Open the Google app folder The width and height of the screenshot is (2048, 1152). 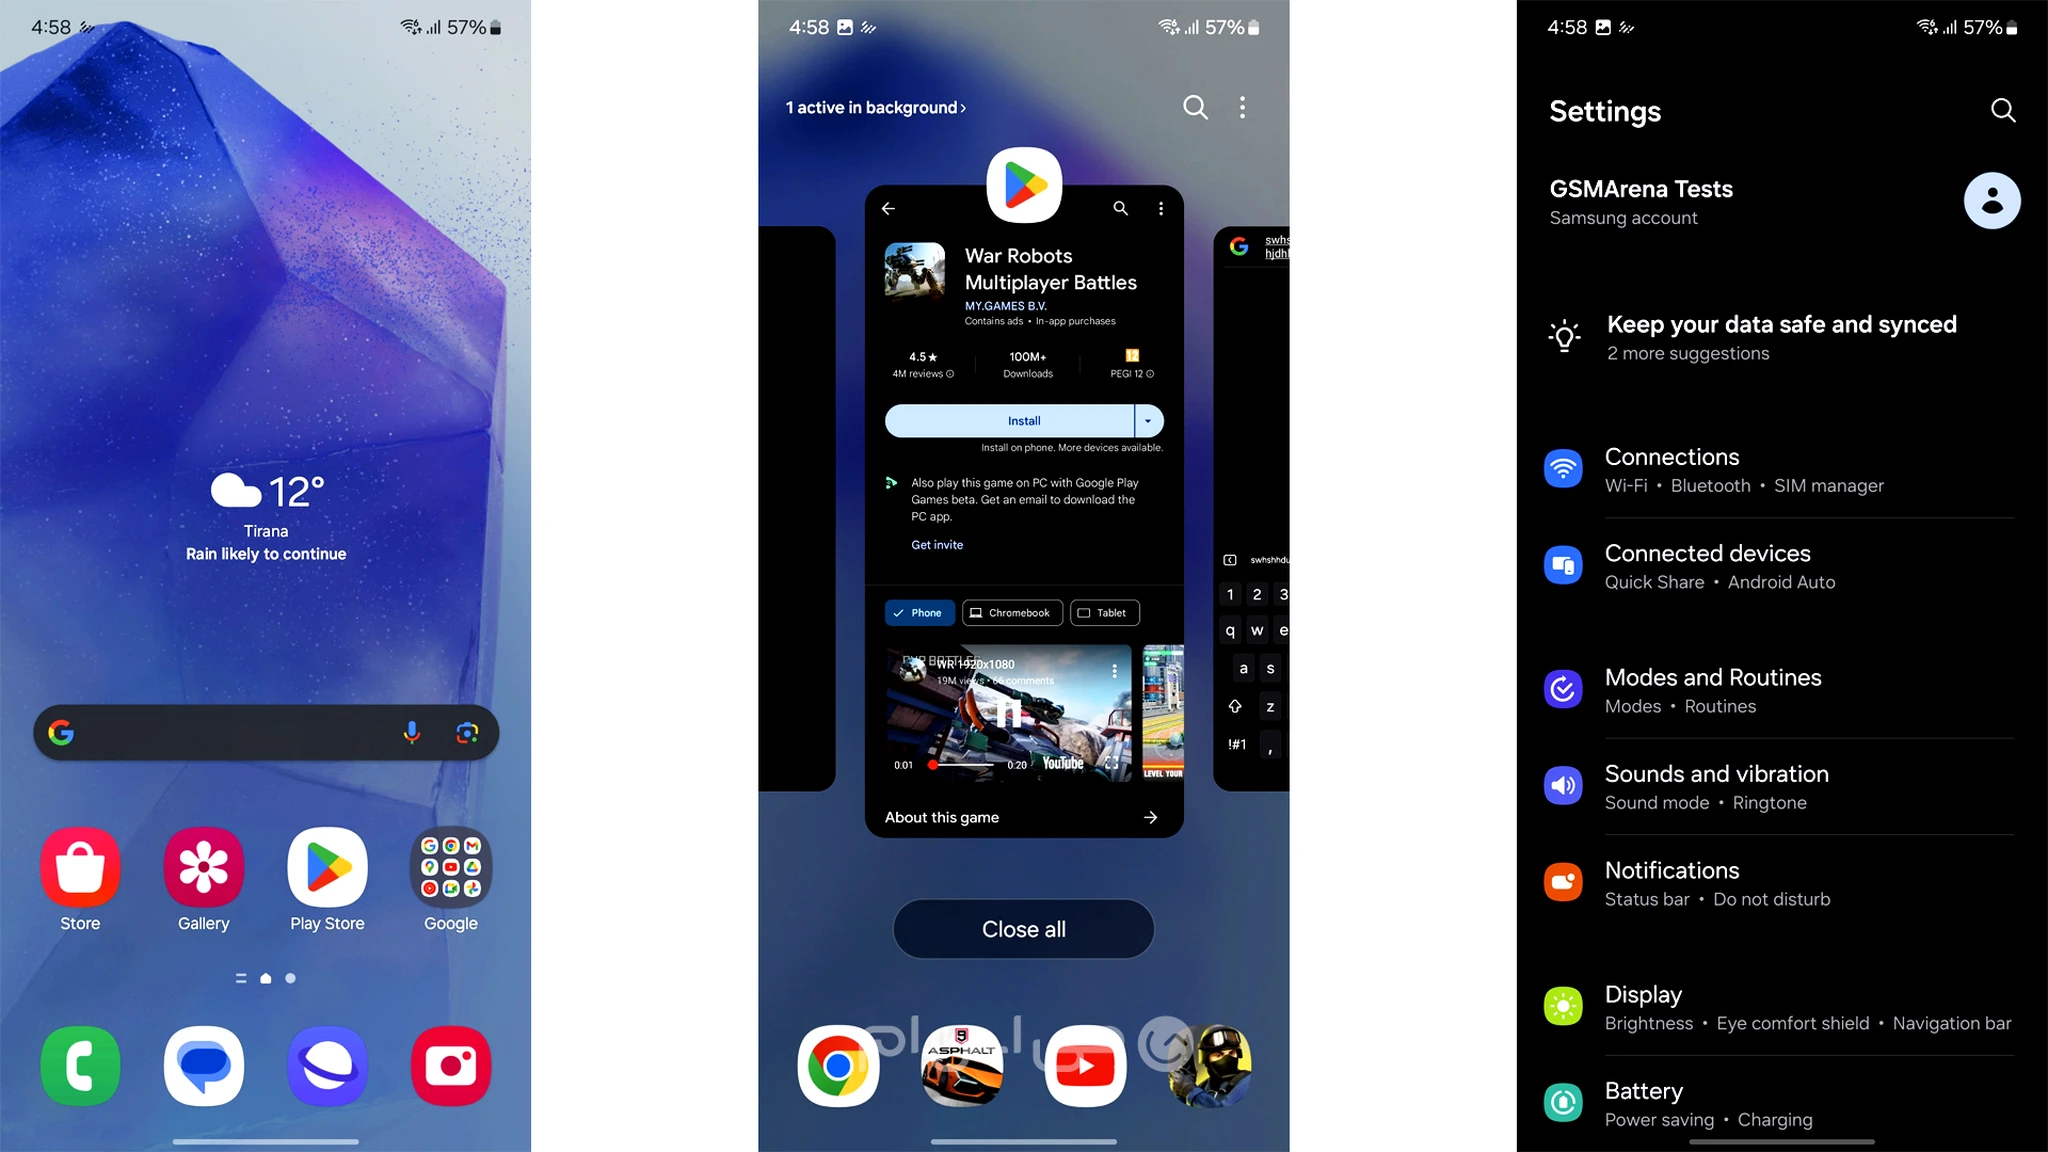pos(450,865)
